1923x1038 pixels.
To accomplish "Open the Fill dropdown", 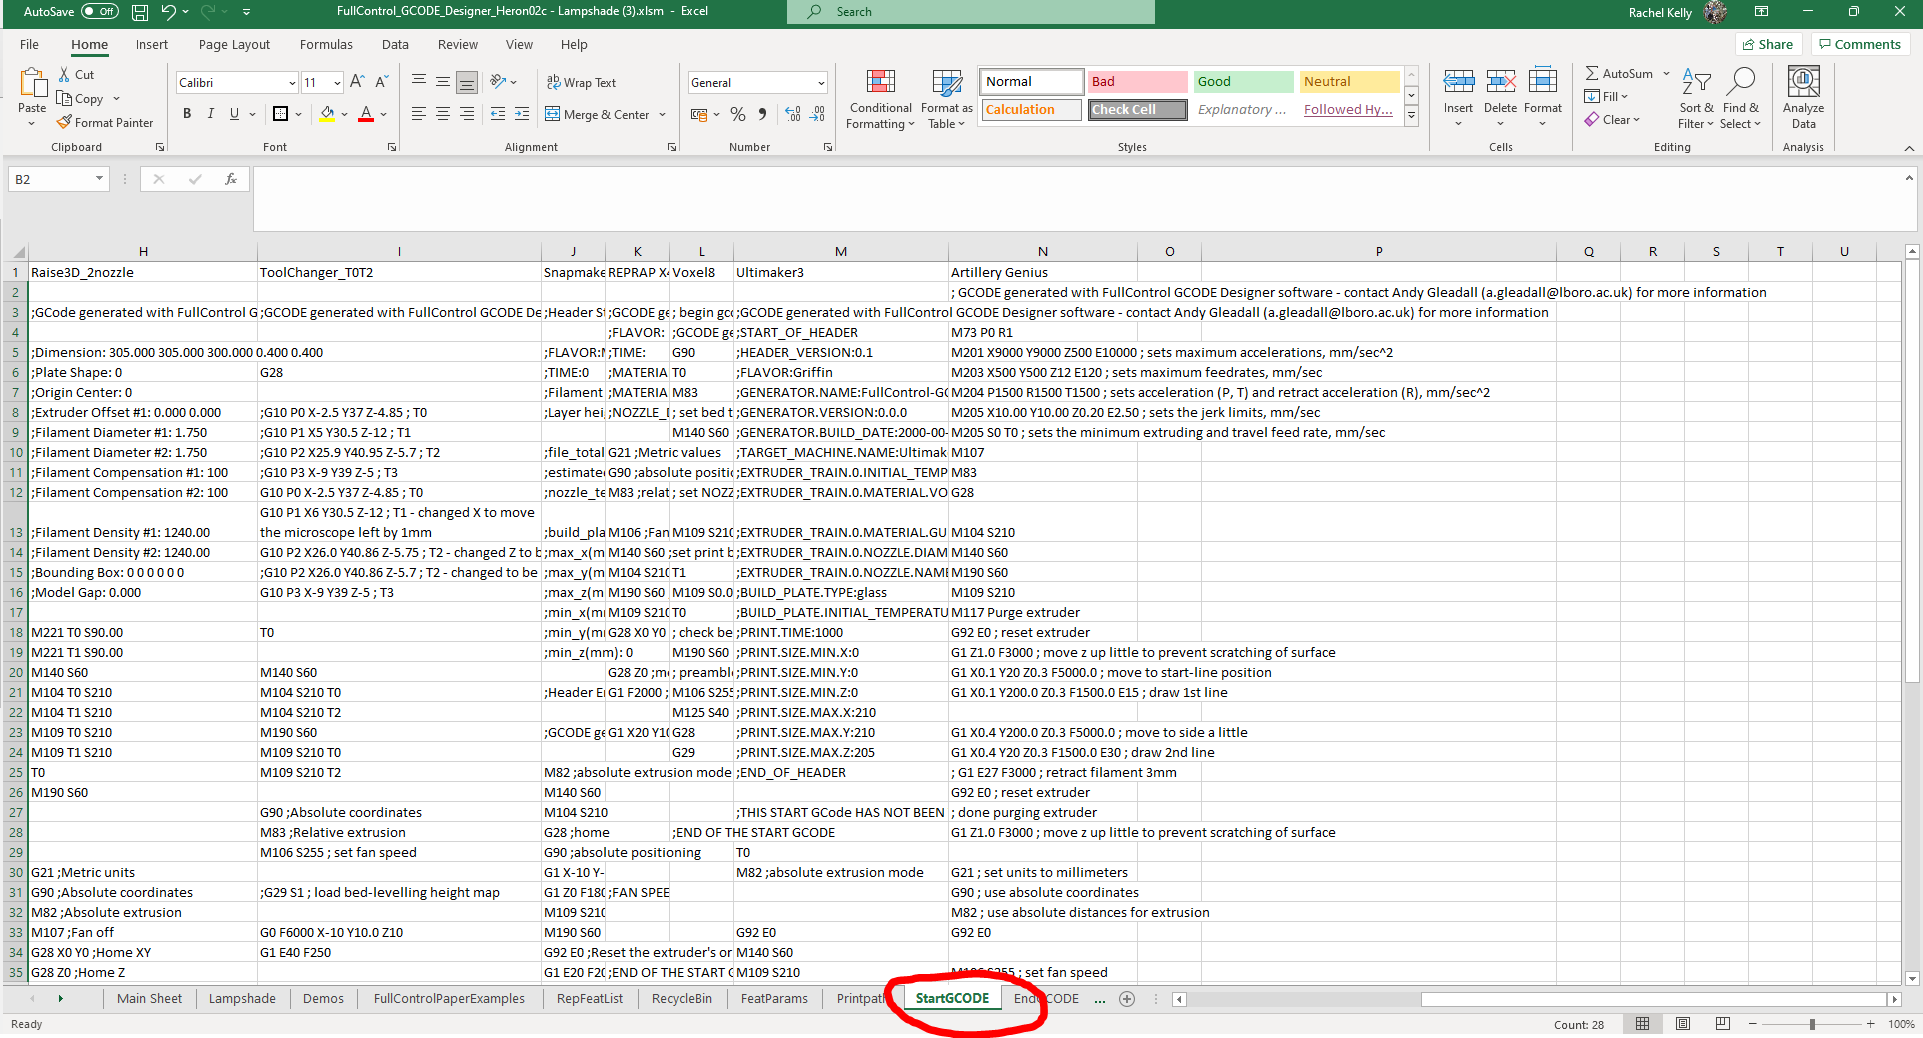I will click(x=1606, y=97).
